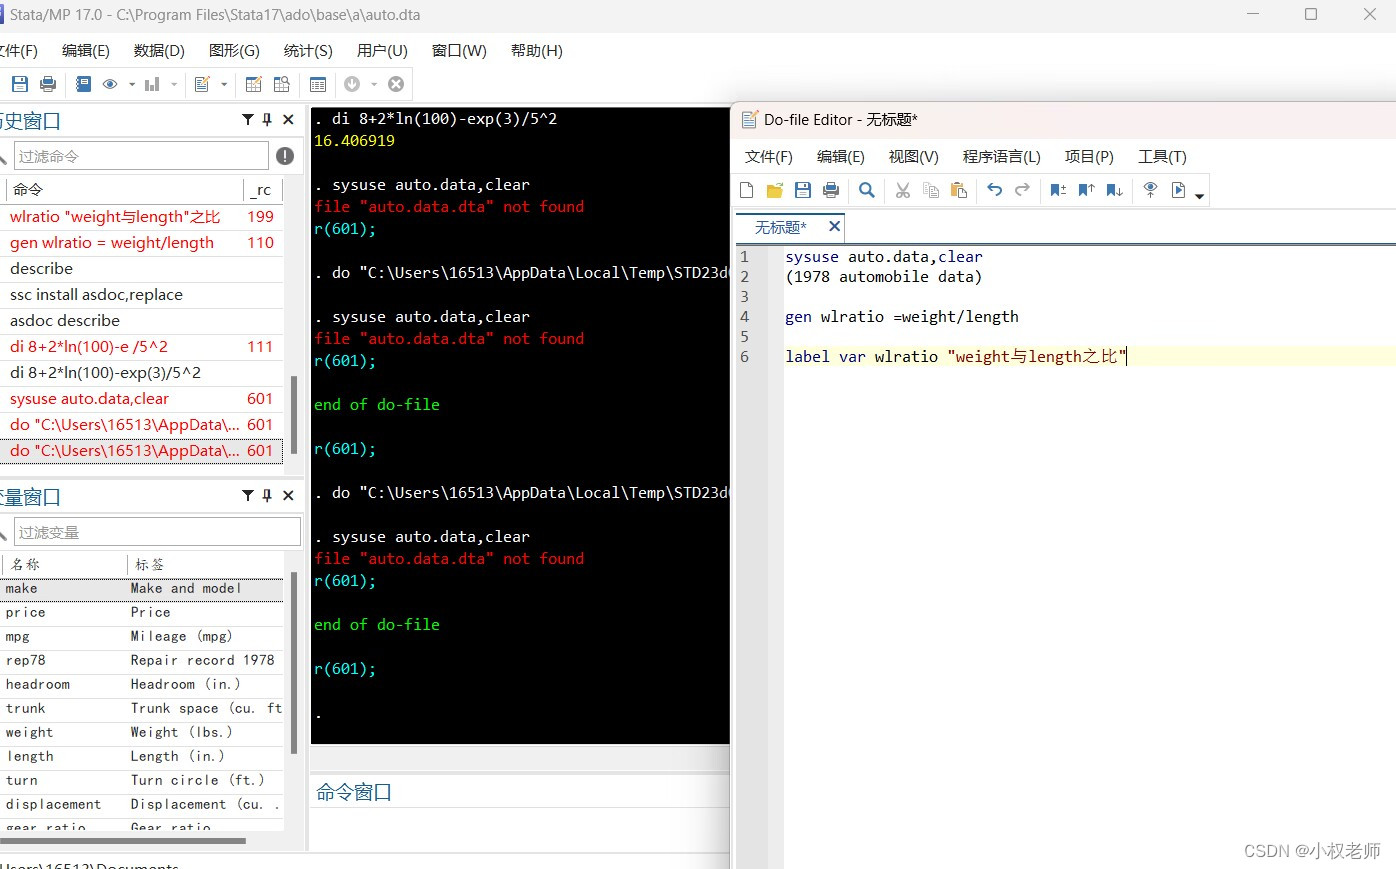Click the Graph bar-chart icon
The width and height of the screenshot is (1396, 869).
coord(152,84)
